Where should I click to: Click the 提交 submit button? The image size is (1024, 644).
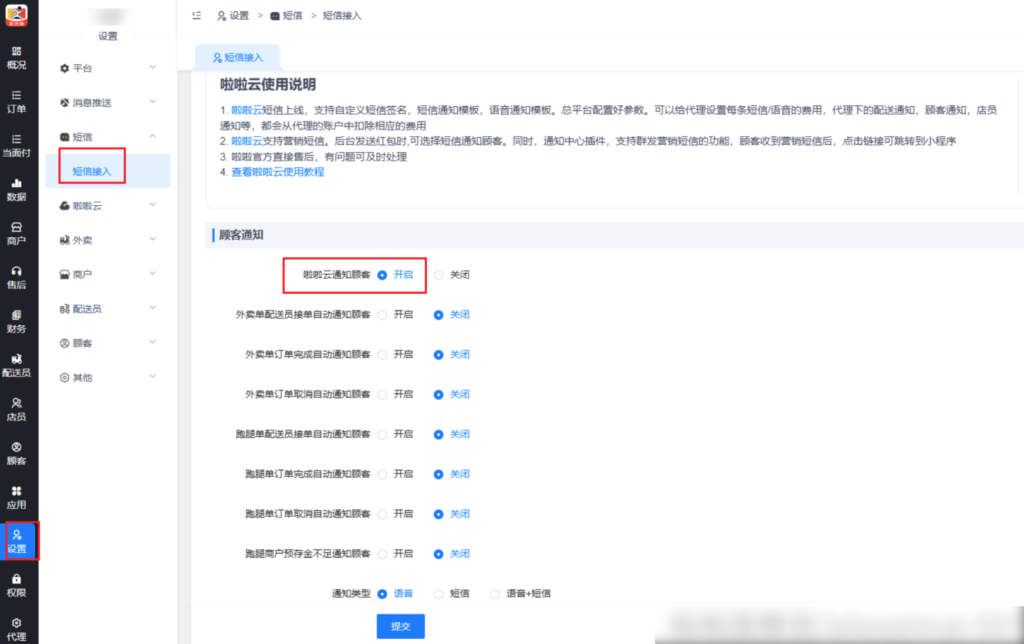[x=400, y=624]
